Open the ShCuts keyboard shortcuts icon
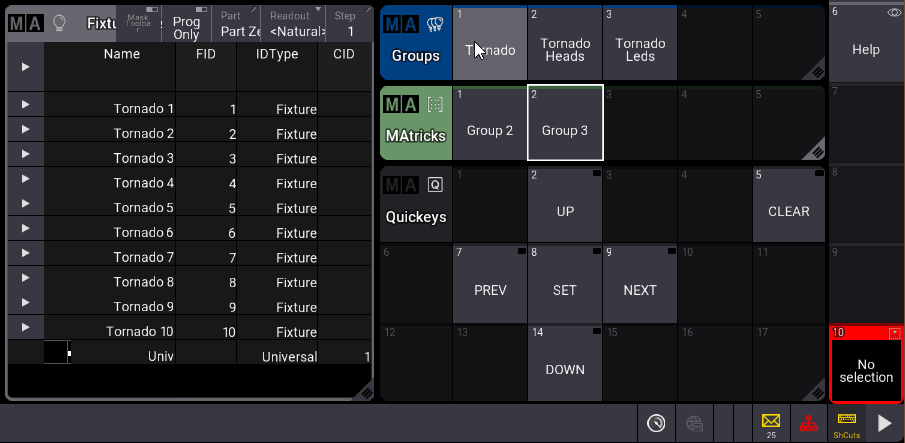 846,423
